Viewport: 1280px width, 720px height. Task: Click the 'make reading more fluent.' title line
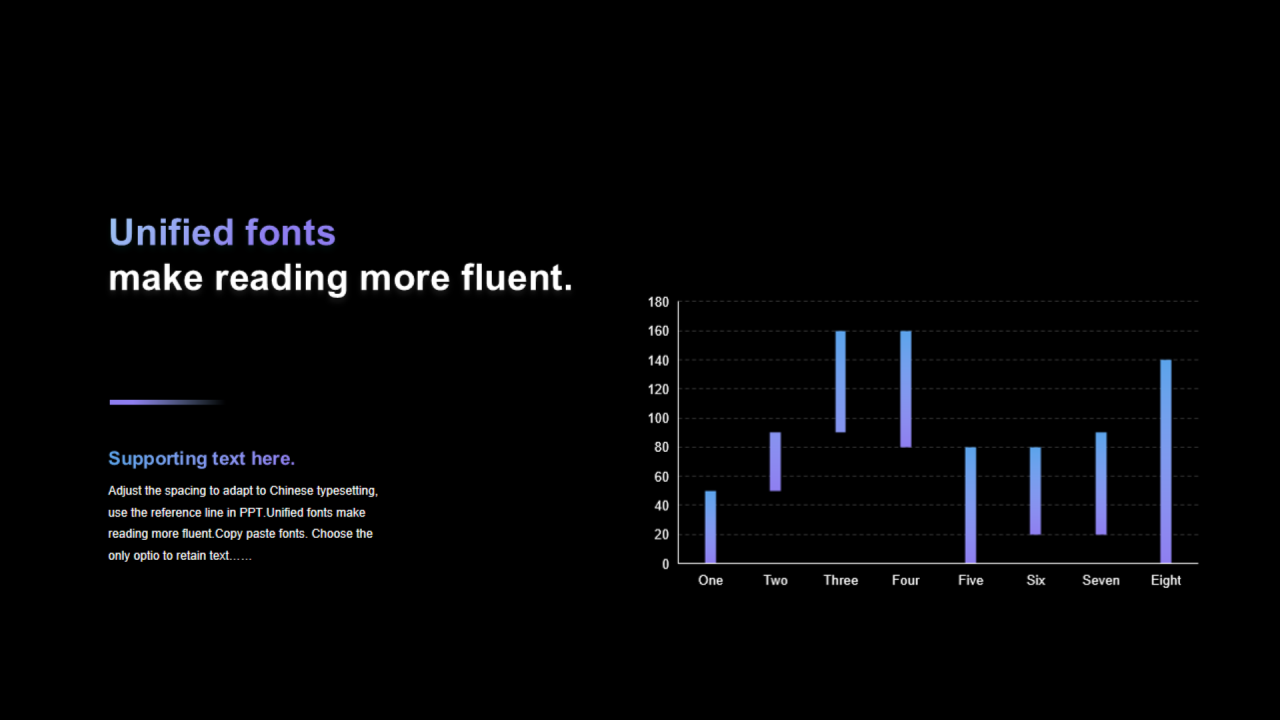[x=341, y=278]
